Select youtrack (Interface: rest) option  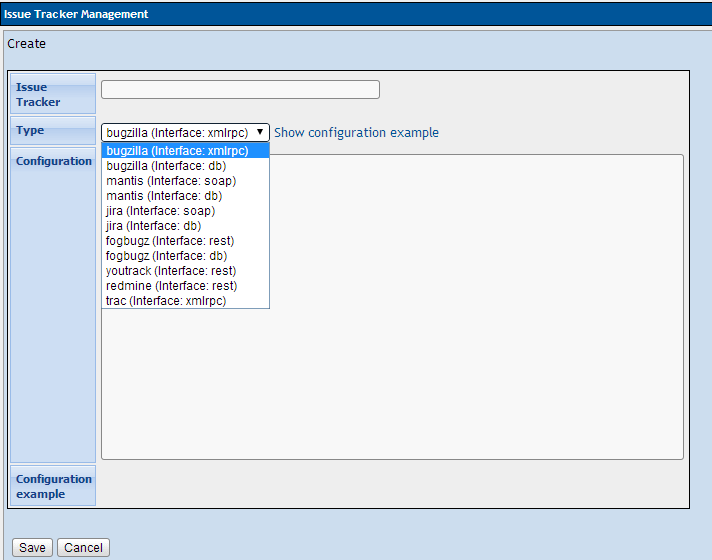pyautogui.click(x=185, y=271)
